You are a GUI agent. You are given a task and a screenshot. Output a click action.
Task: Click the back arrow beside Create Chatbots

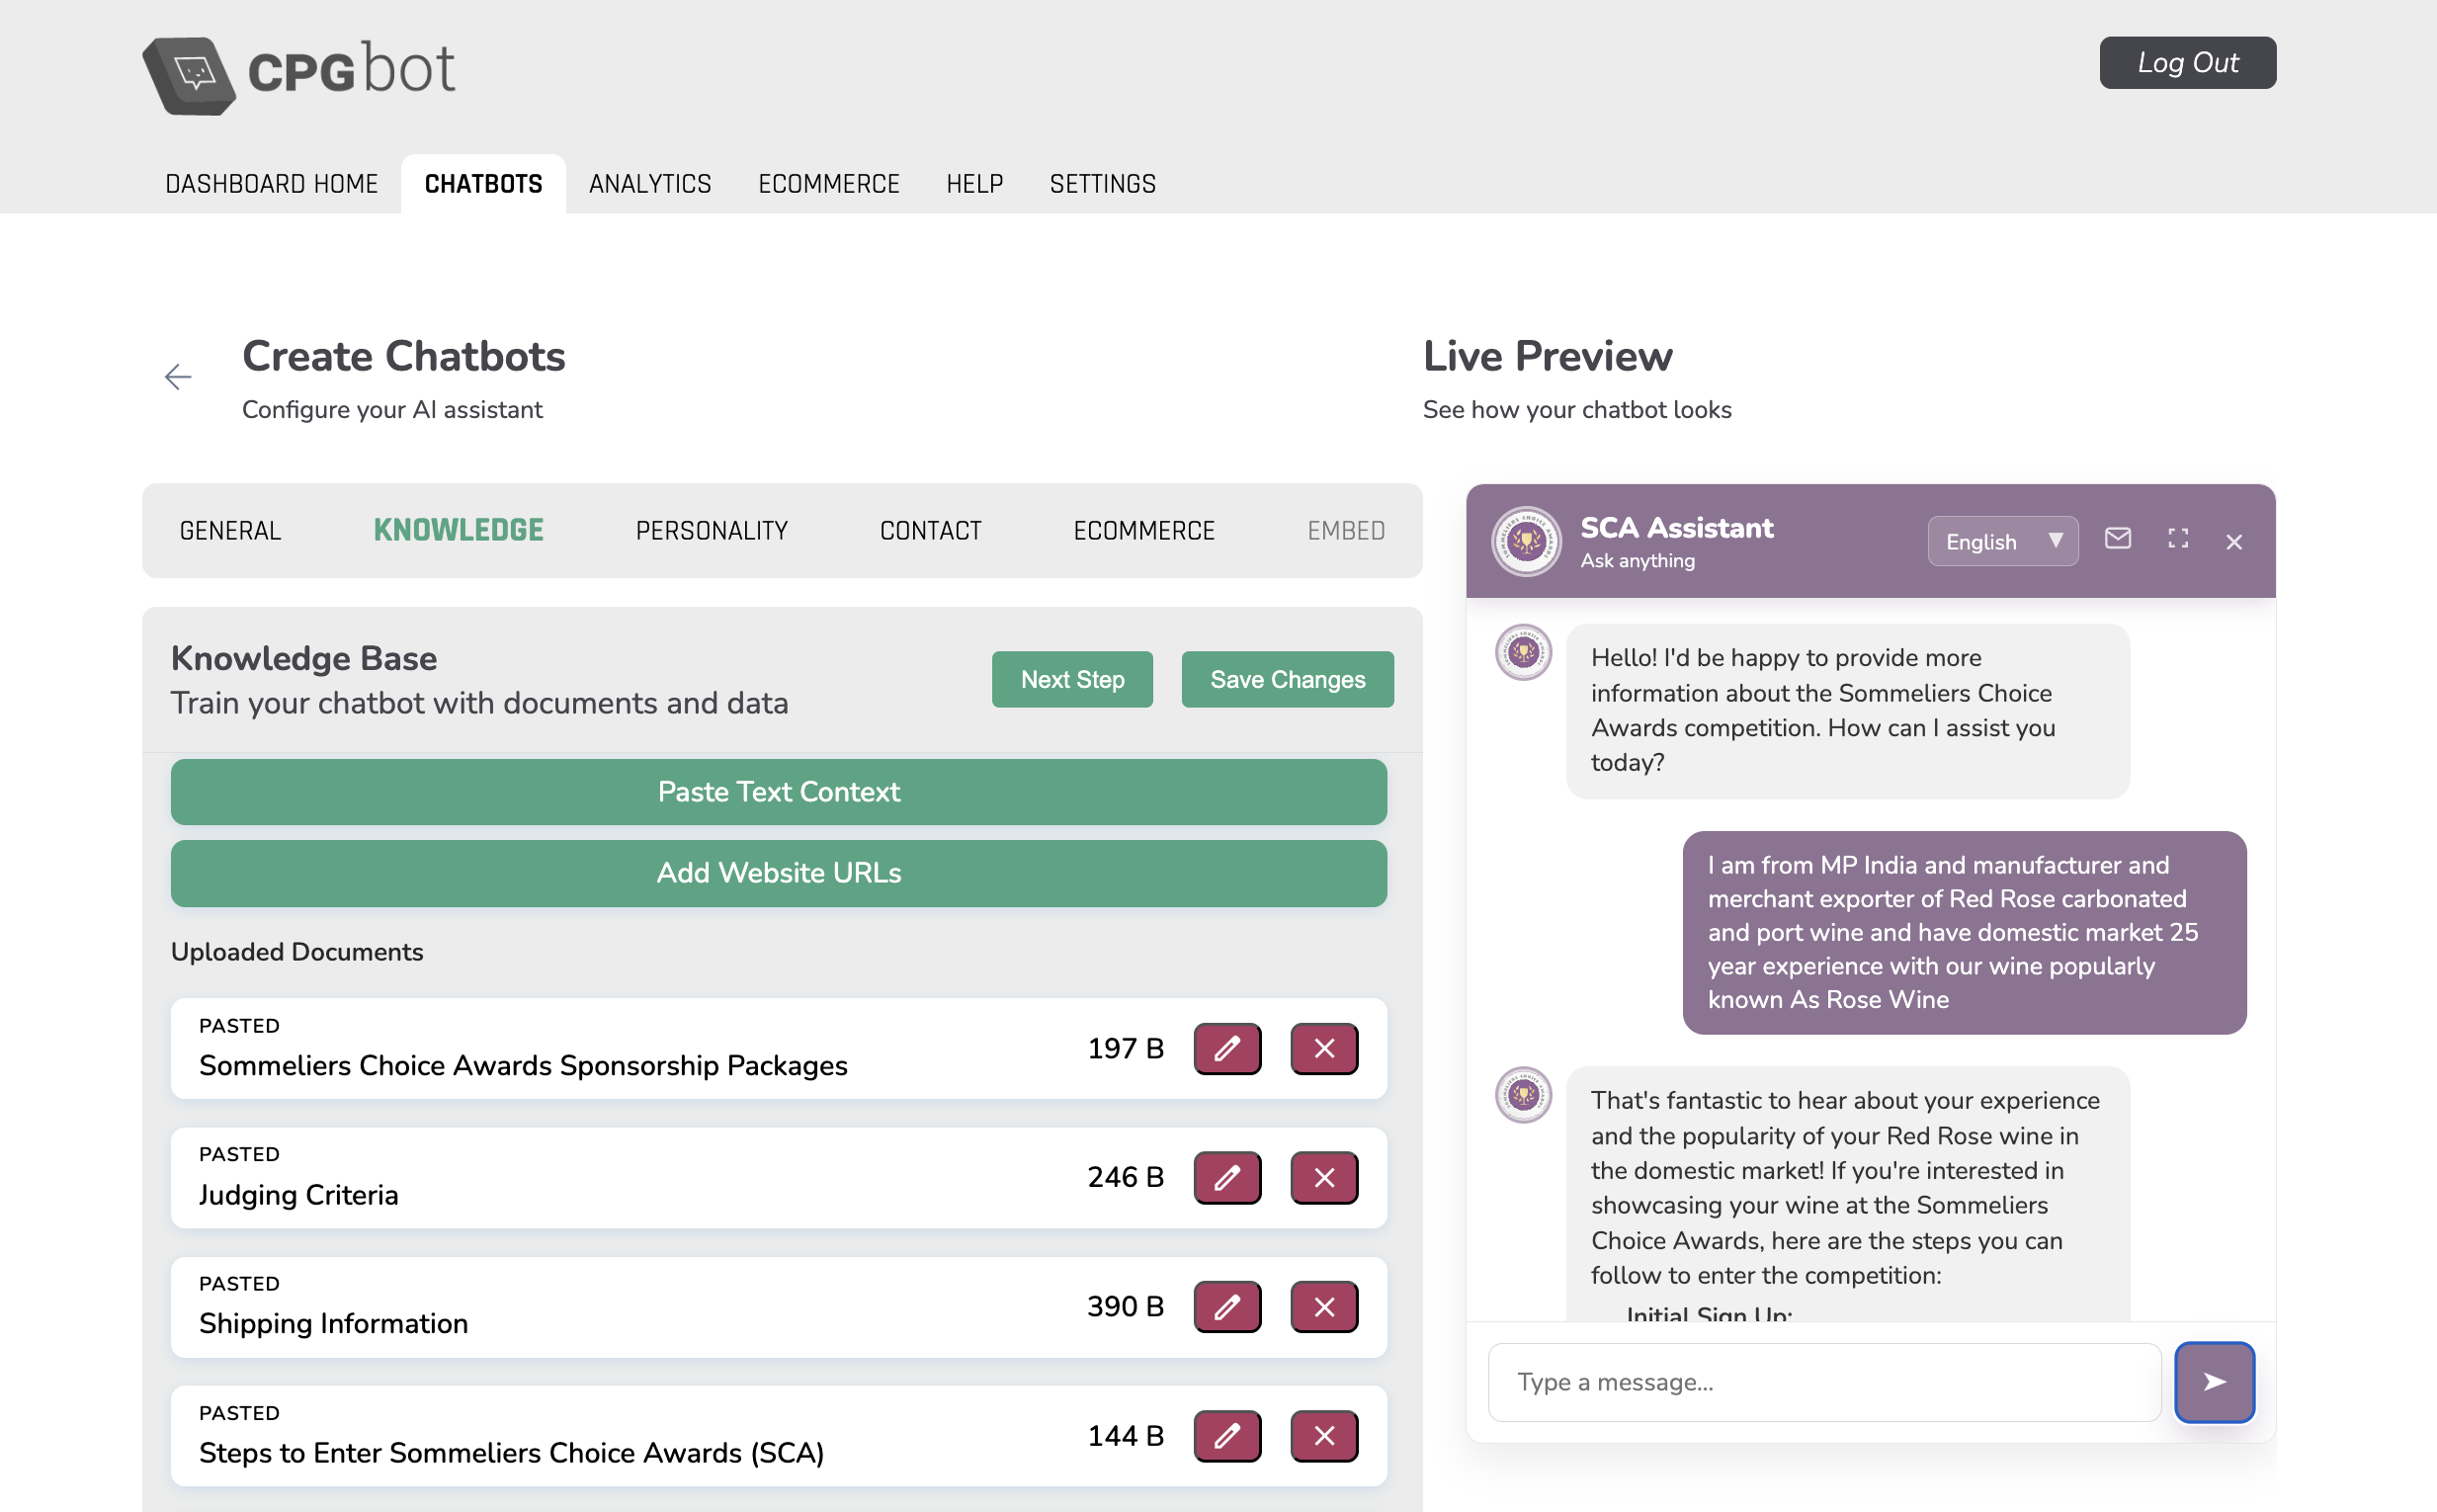click(x=178, y=377)
